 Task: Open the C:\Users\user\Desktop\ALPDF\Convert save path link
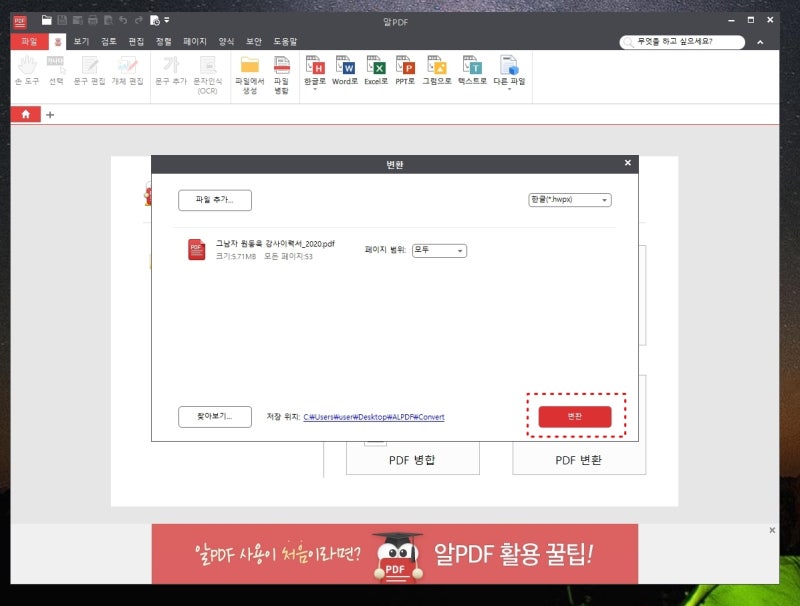374,417
